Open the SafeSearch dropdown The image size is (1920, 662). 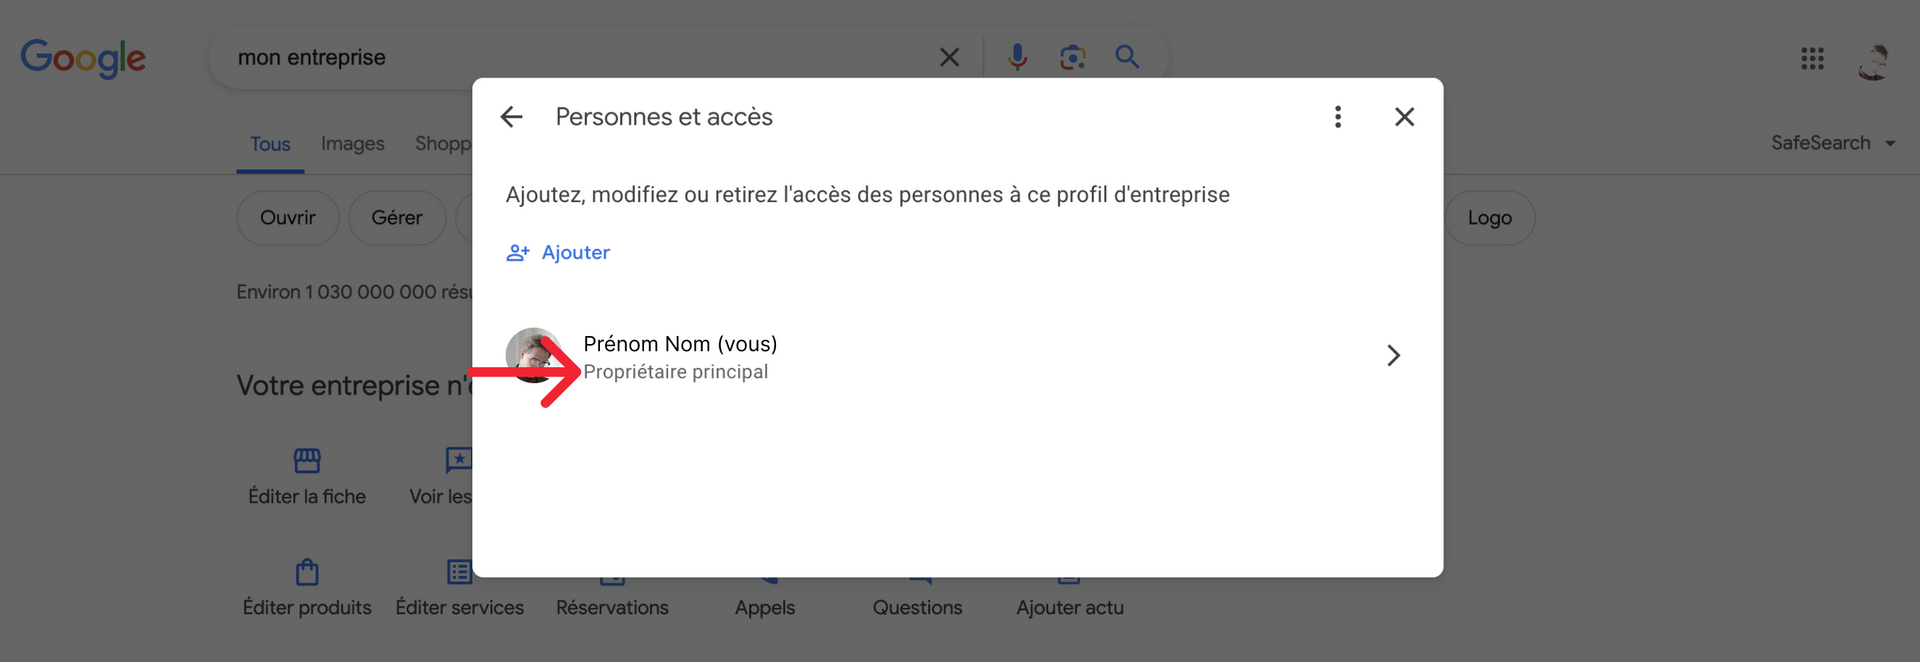point(1833,143)
